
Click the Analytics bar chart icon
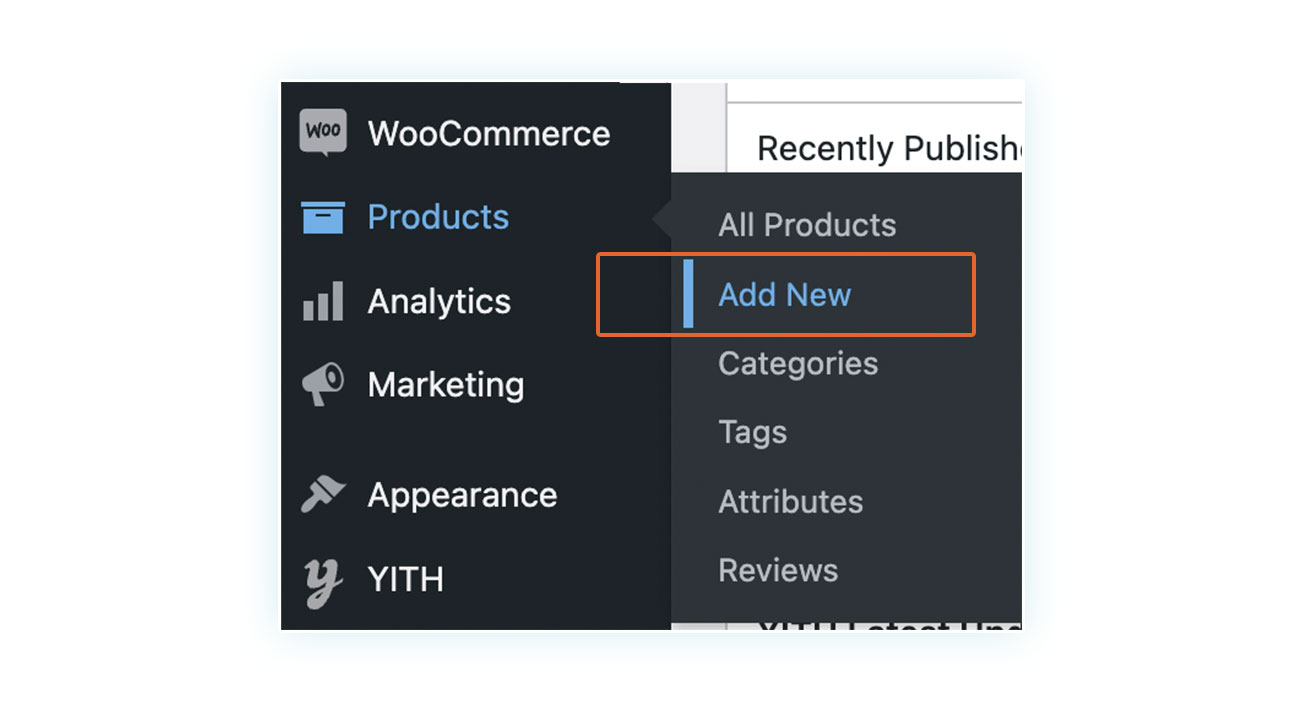click(323, 301)
